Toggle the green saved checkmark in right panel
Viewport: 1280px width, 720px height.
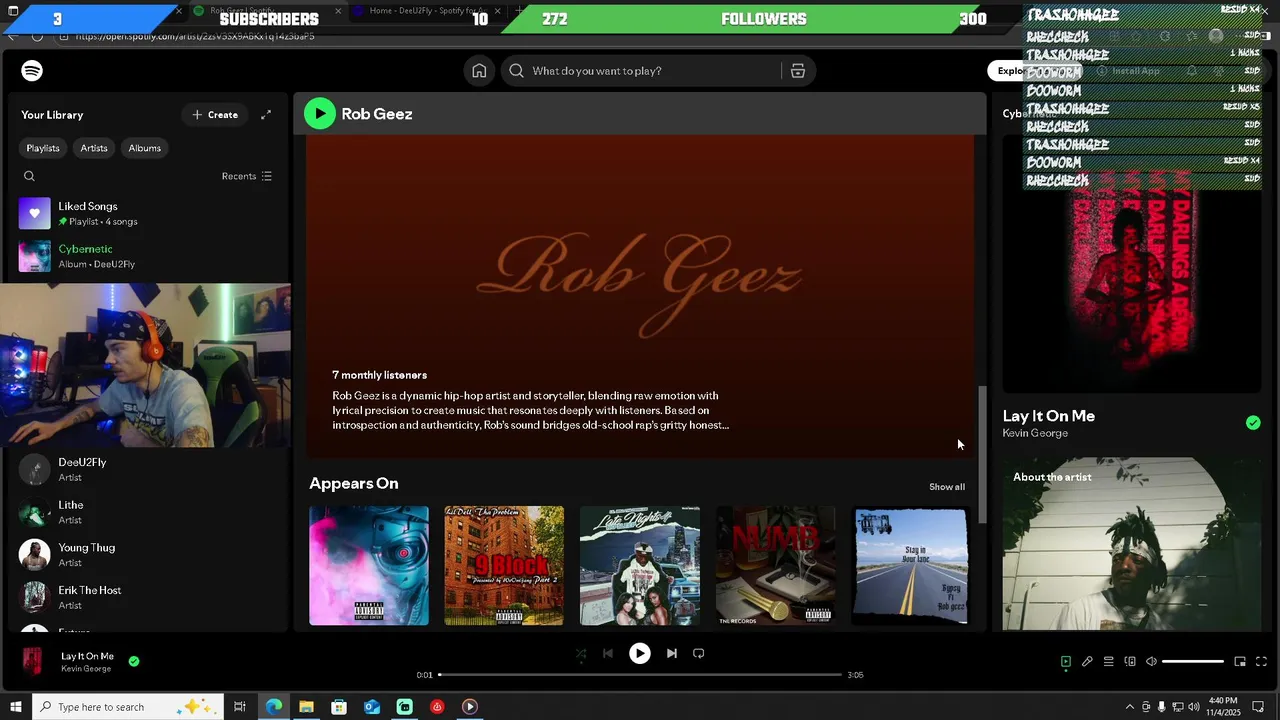(1253, 423)
